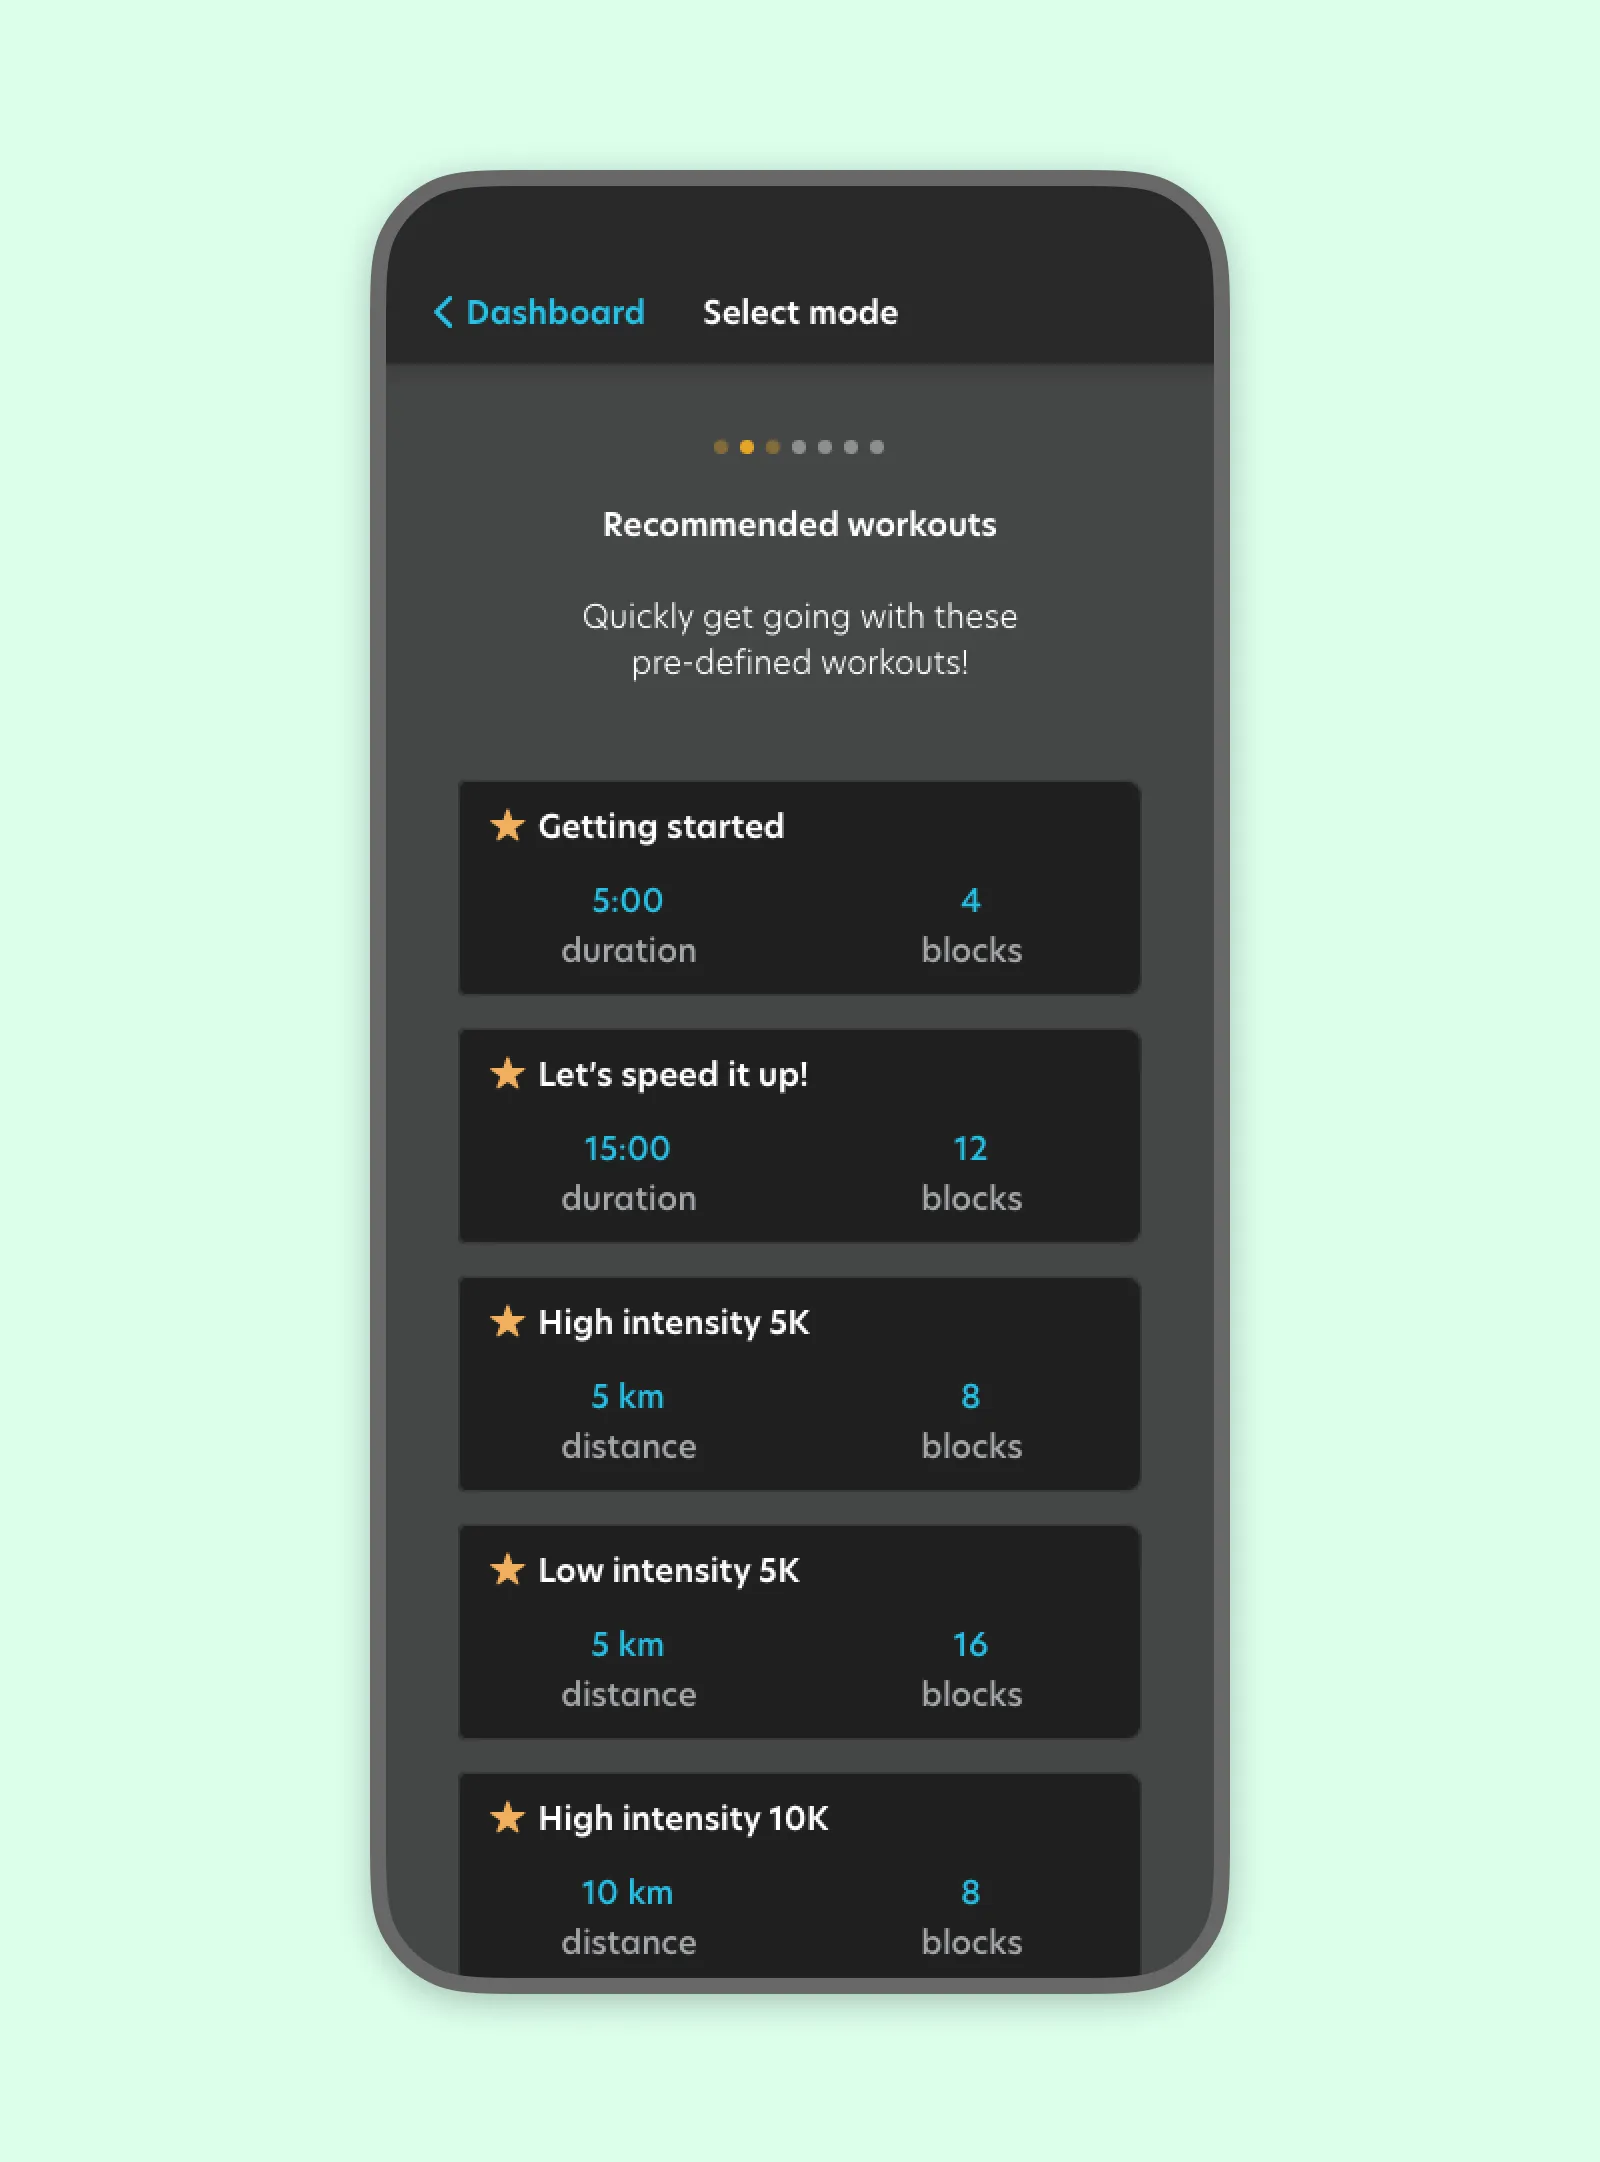
Task: Click the Low intensity 5K star icon
Action: (x=508, y=1570)
